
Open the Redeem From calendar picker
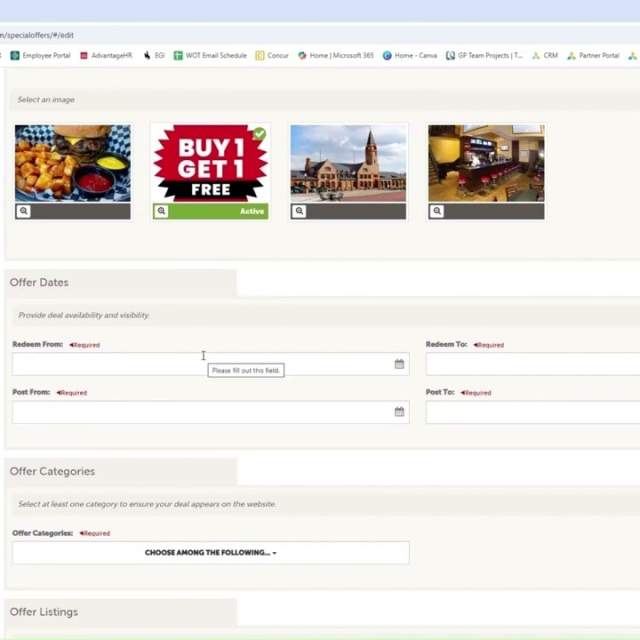(399, 364)
